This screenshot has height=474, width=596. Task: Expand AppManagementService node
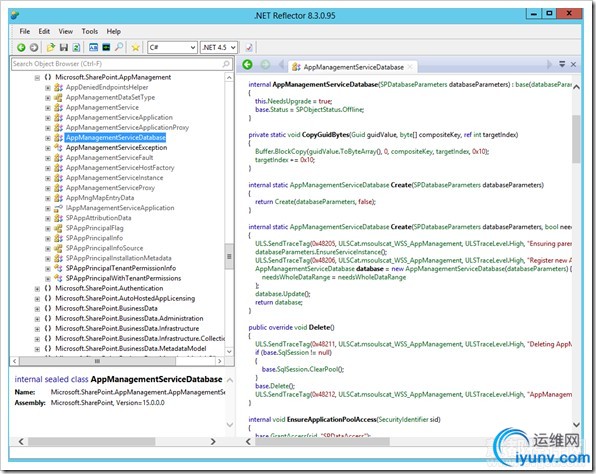click(x=48, y=108)
